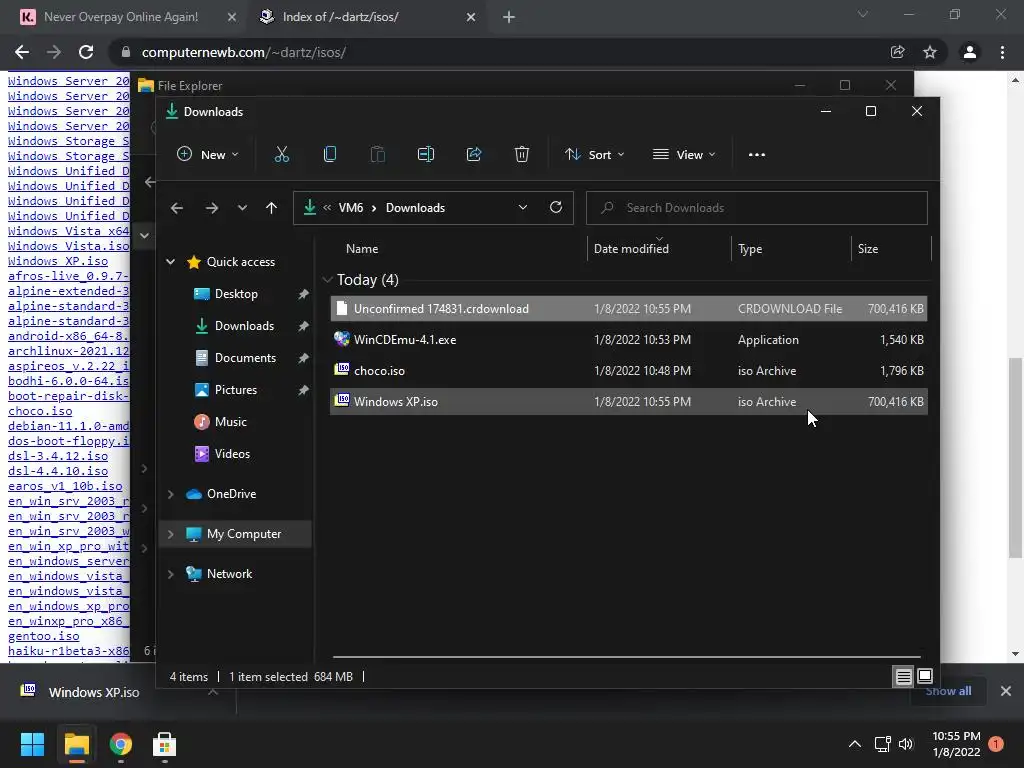Viewport: 1024px width, 768px height.
Task: Expand the My Computer tree node
Action: (170, 534)
